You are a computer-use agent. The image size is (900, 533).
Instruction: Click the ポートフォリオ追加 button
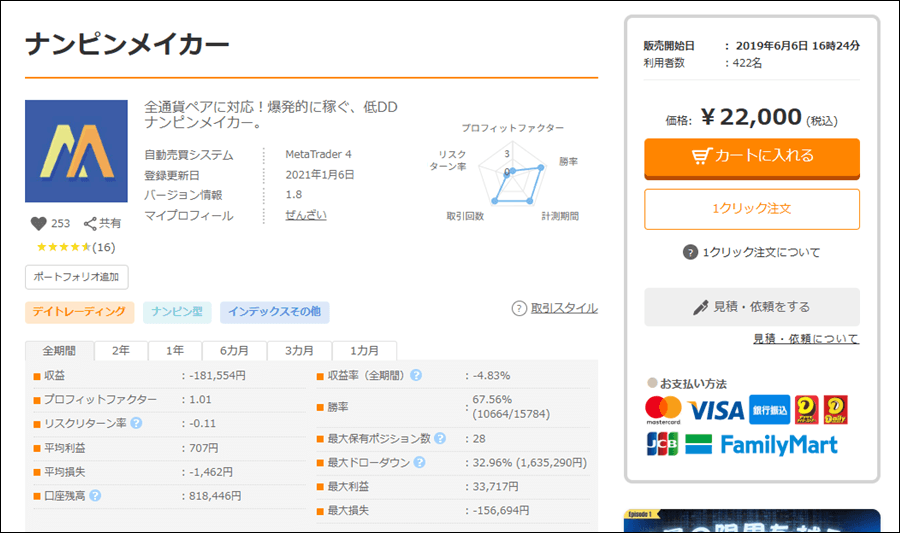click(x=77, y=276)
